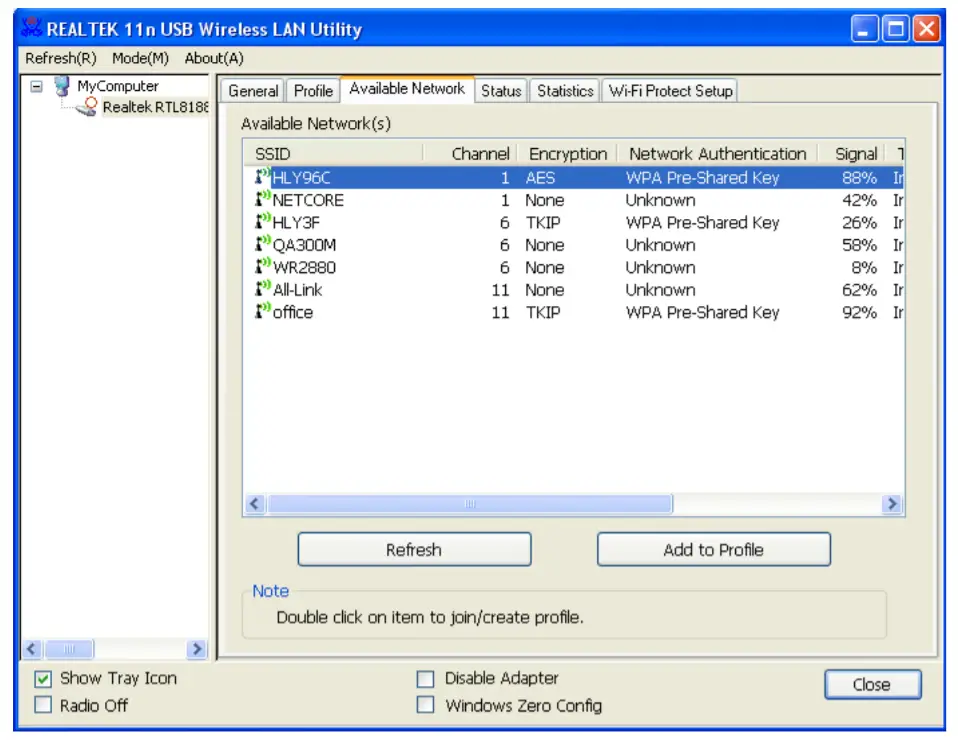Switch to the Wi-Fi Protect Setup tab

[670, 91]
